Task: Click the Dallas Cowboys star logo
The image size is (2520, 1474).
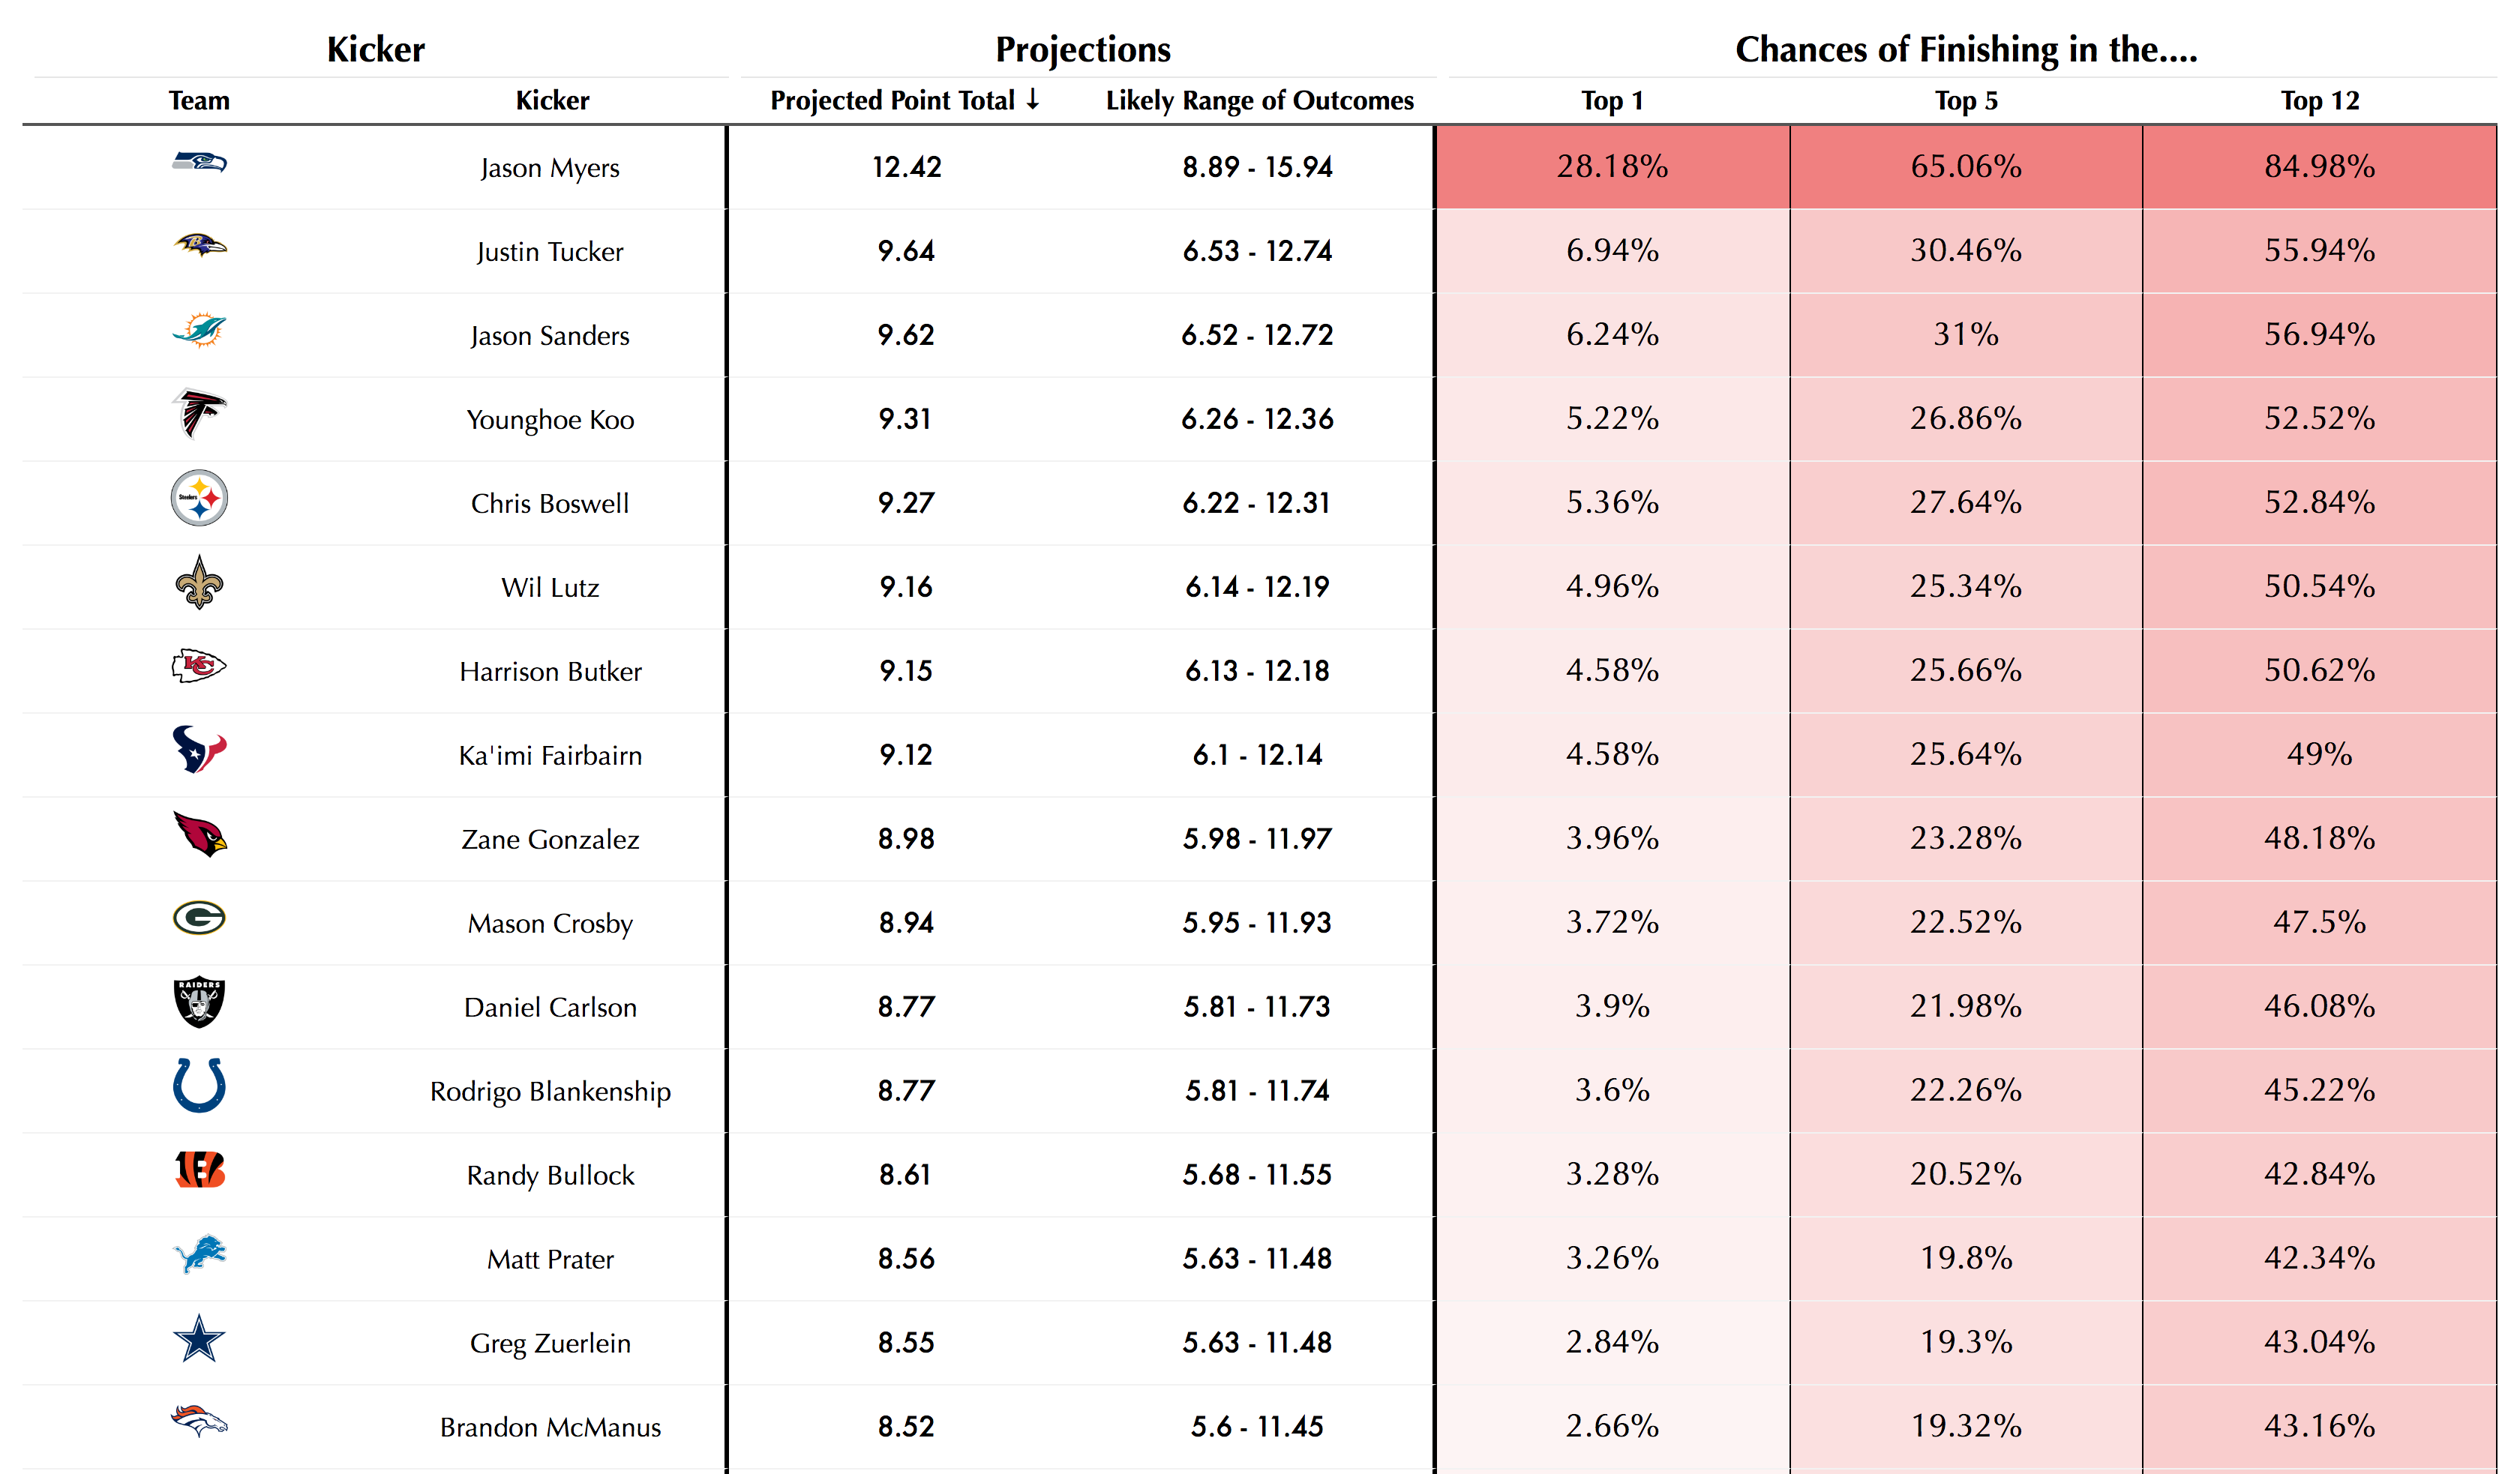Action: 199,1338
